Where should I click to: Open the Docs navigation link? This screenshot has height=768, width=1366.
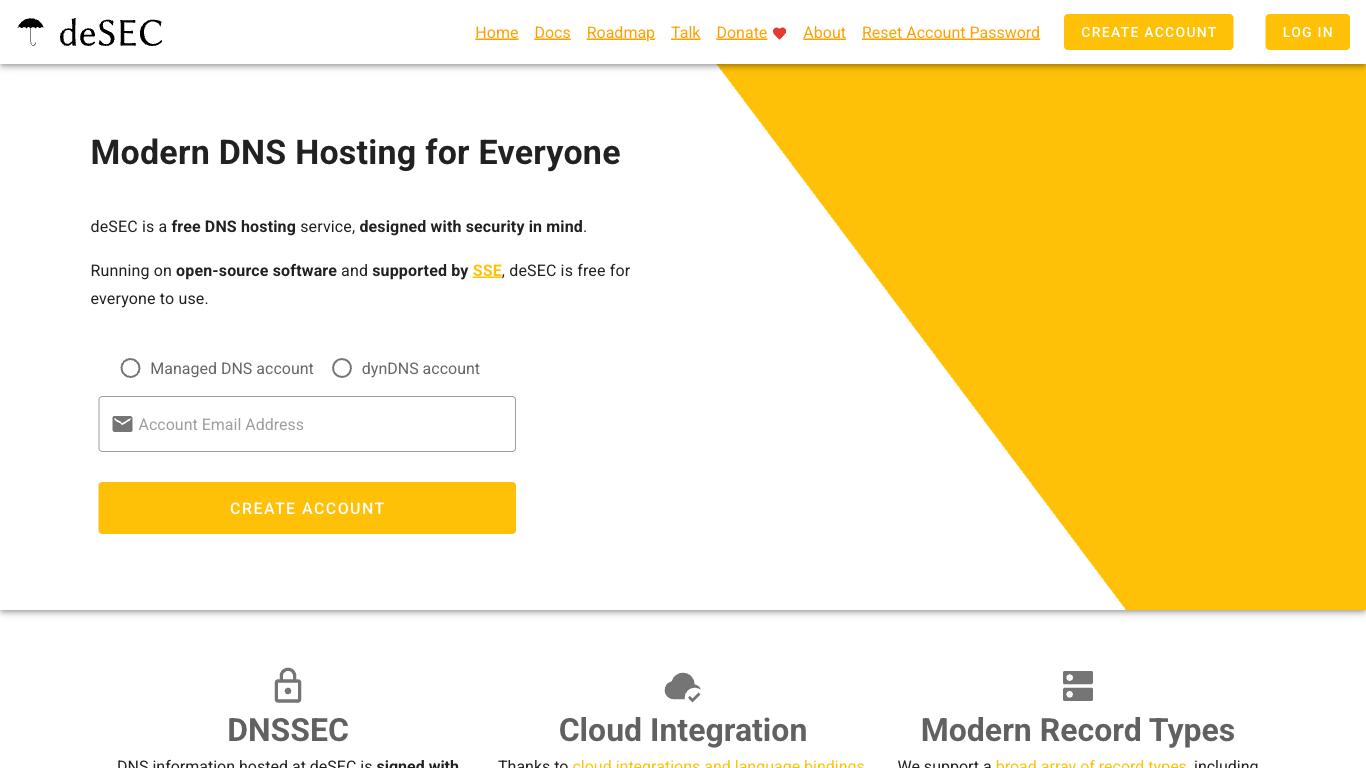(552, 32)
